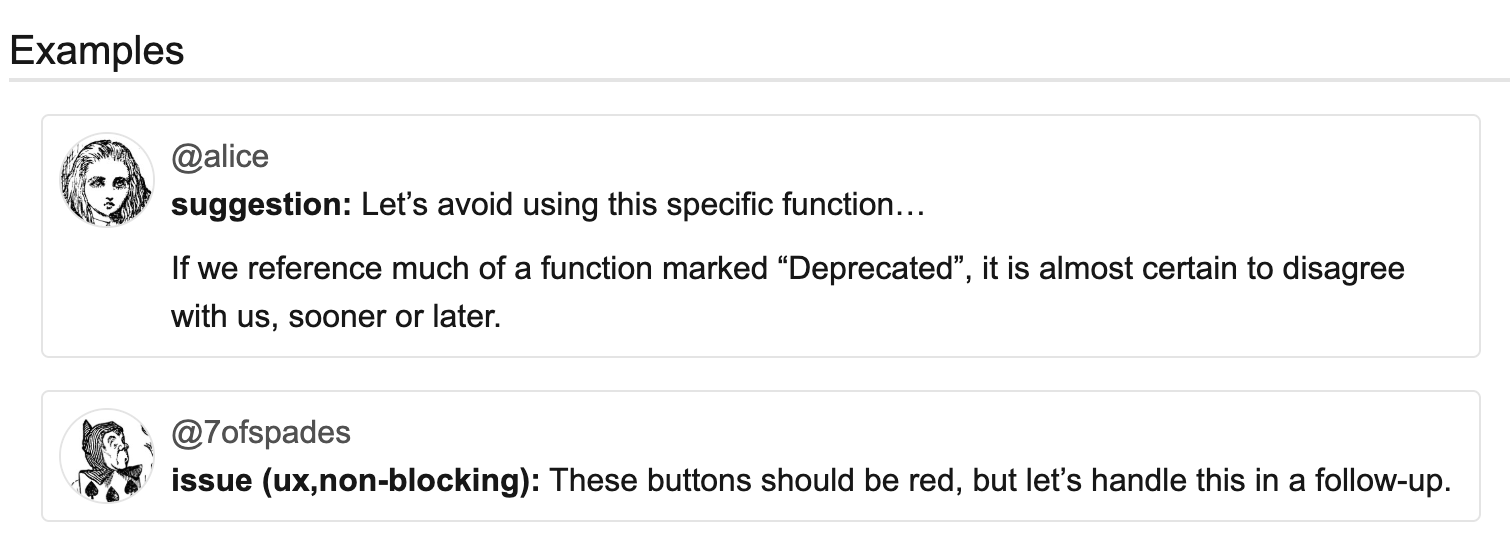The image size is (1510, 548).
Task: Click Alice's avatar image
Action: pos(107,180)
